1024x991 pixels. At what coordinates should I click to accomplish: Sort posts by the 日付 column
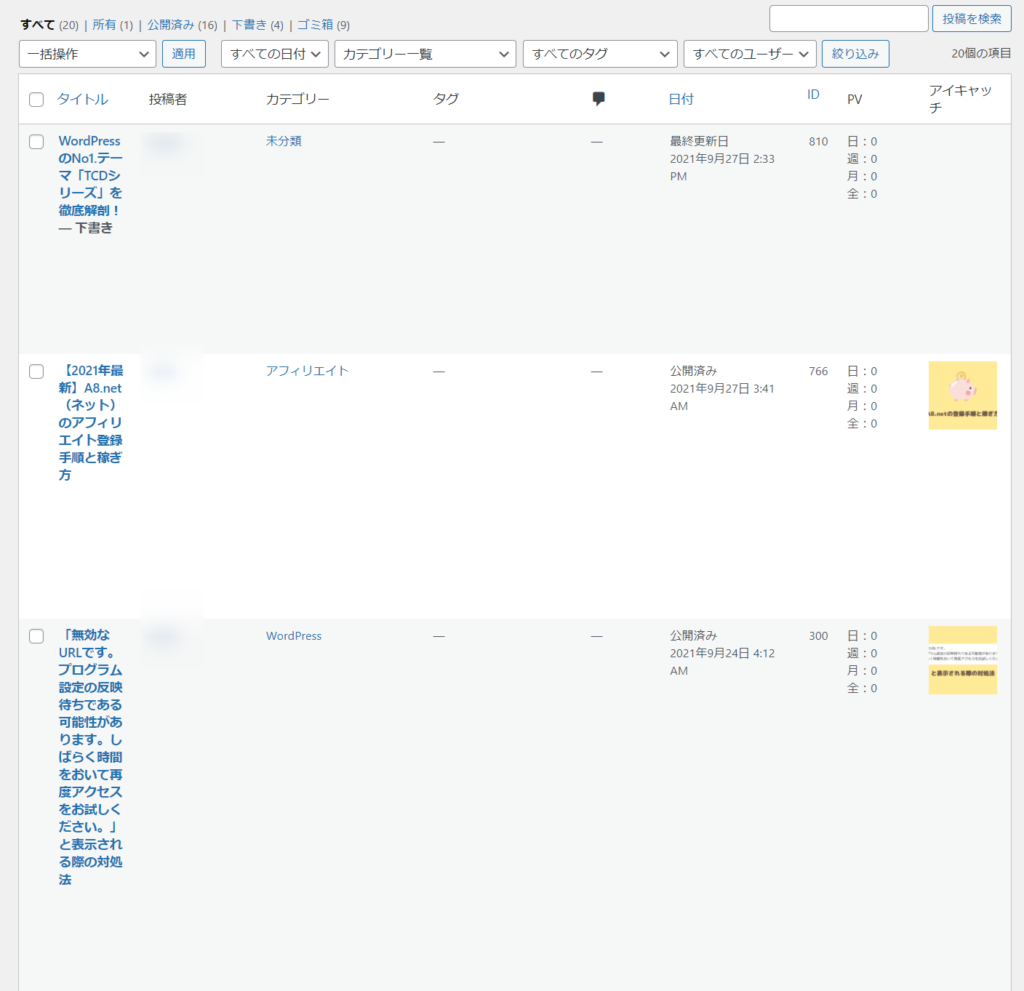click(681, 98)
